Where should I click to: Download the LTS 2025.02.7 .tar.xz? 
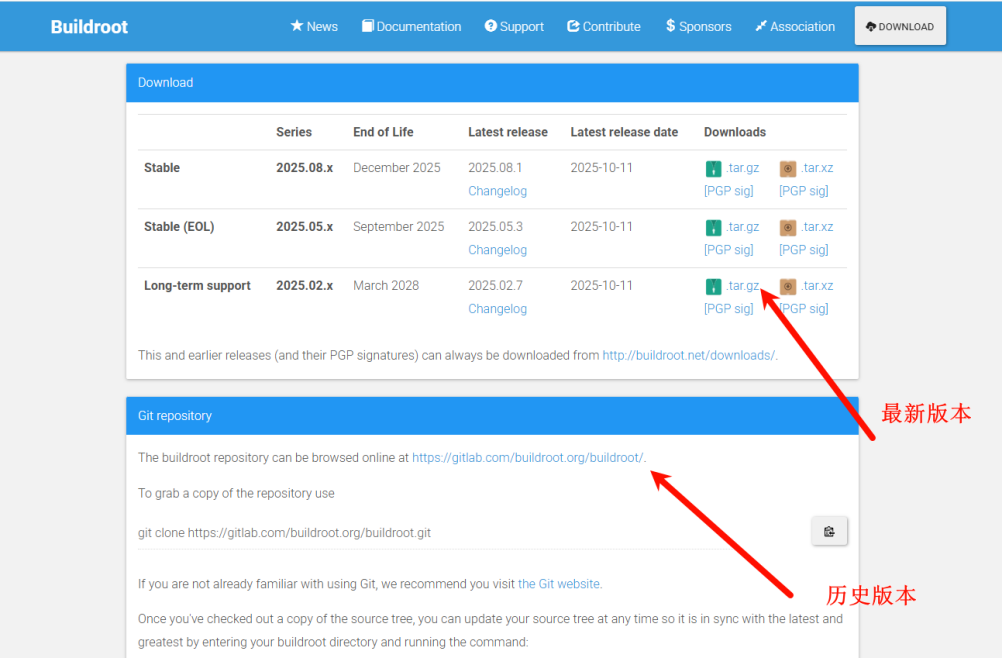coord(817,286)
